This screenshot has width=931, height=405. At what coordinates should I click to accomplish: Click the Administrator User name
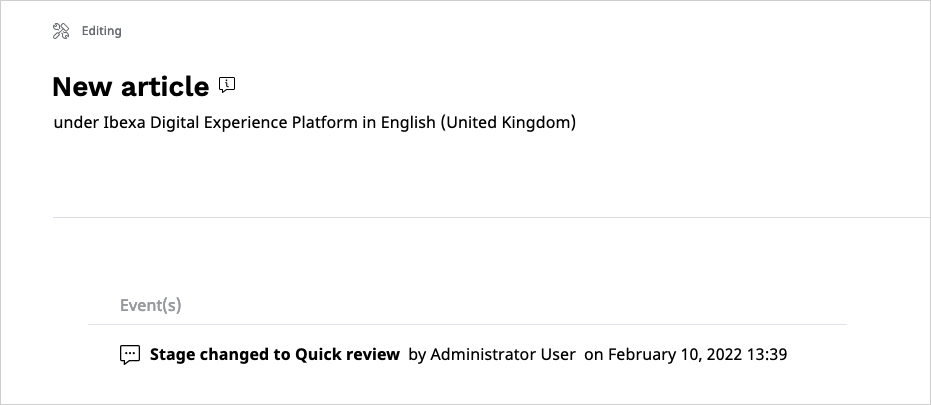coord(503,355)
